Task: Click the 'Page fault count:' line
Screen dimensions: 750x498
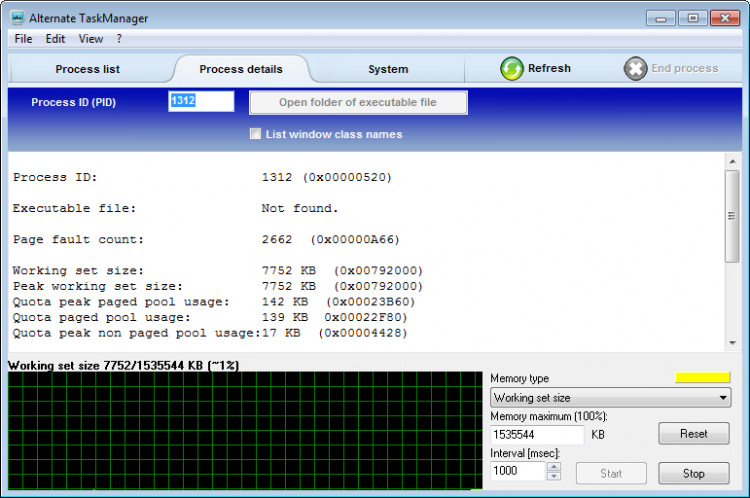Action: pos(206,240)
